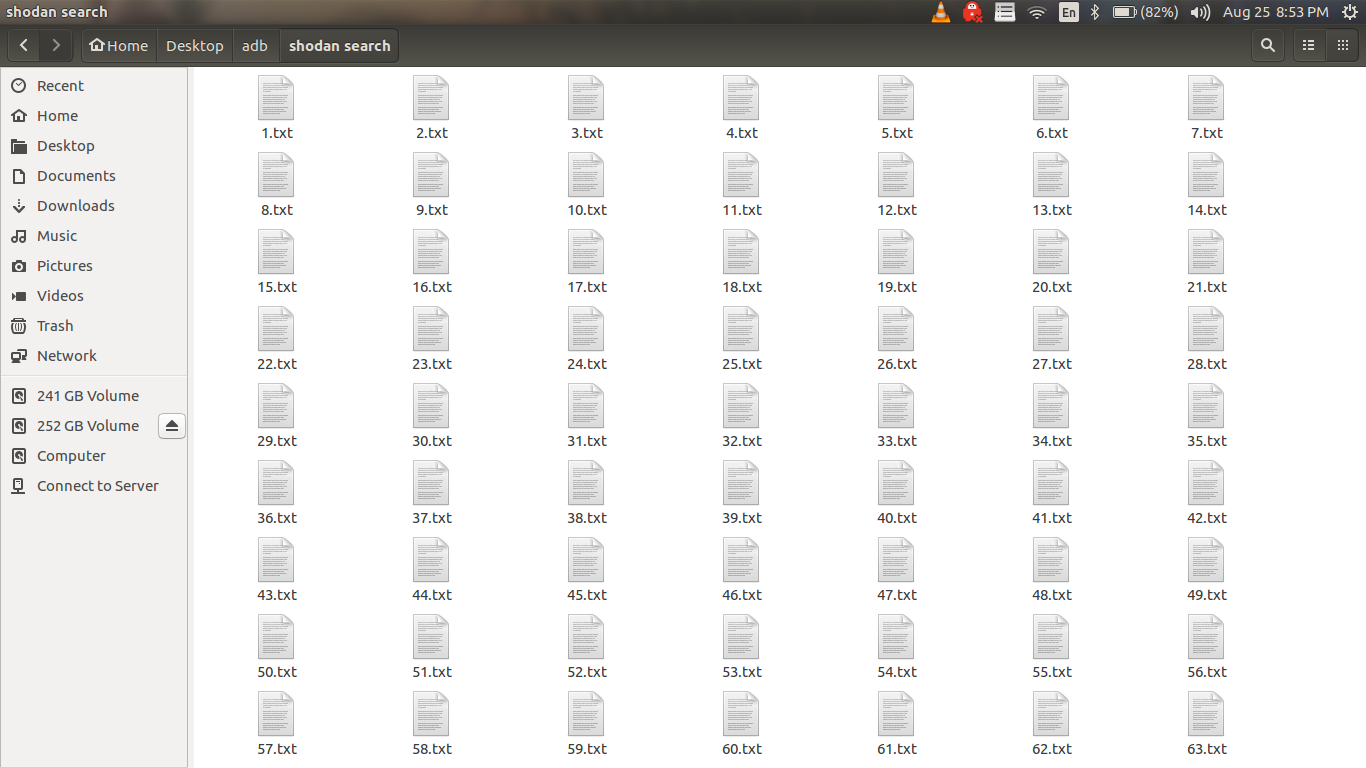The image size is (1366, 768).
Task: Select the 57.txt file icon
Action: [x=276, y=714]
